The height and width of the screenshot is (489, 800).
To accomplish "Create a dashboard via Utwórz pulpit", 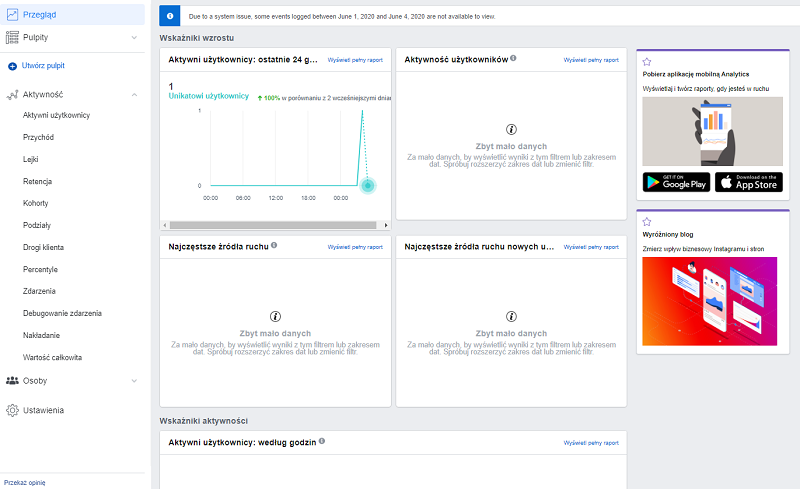I will (43, 66).
